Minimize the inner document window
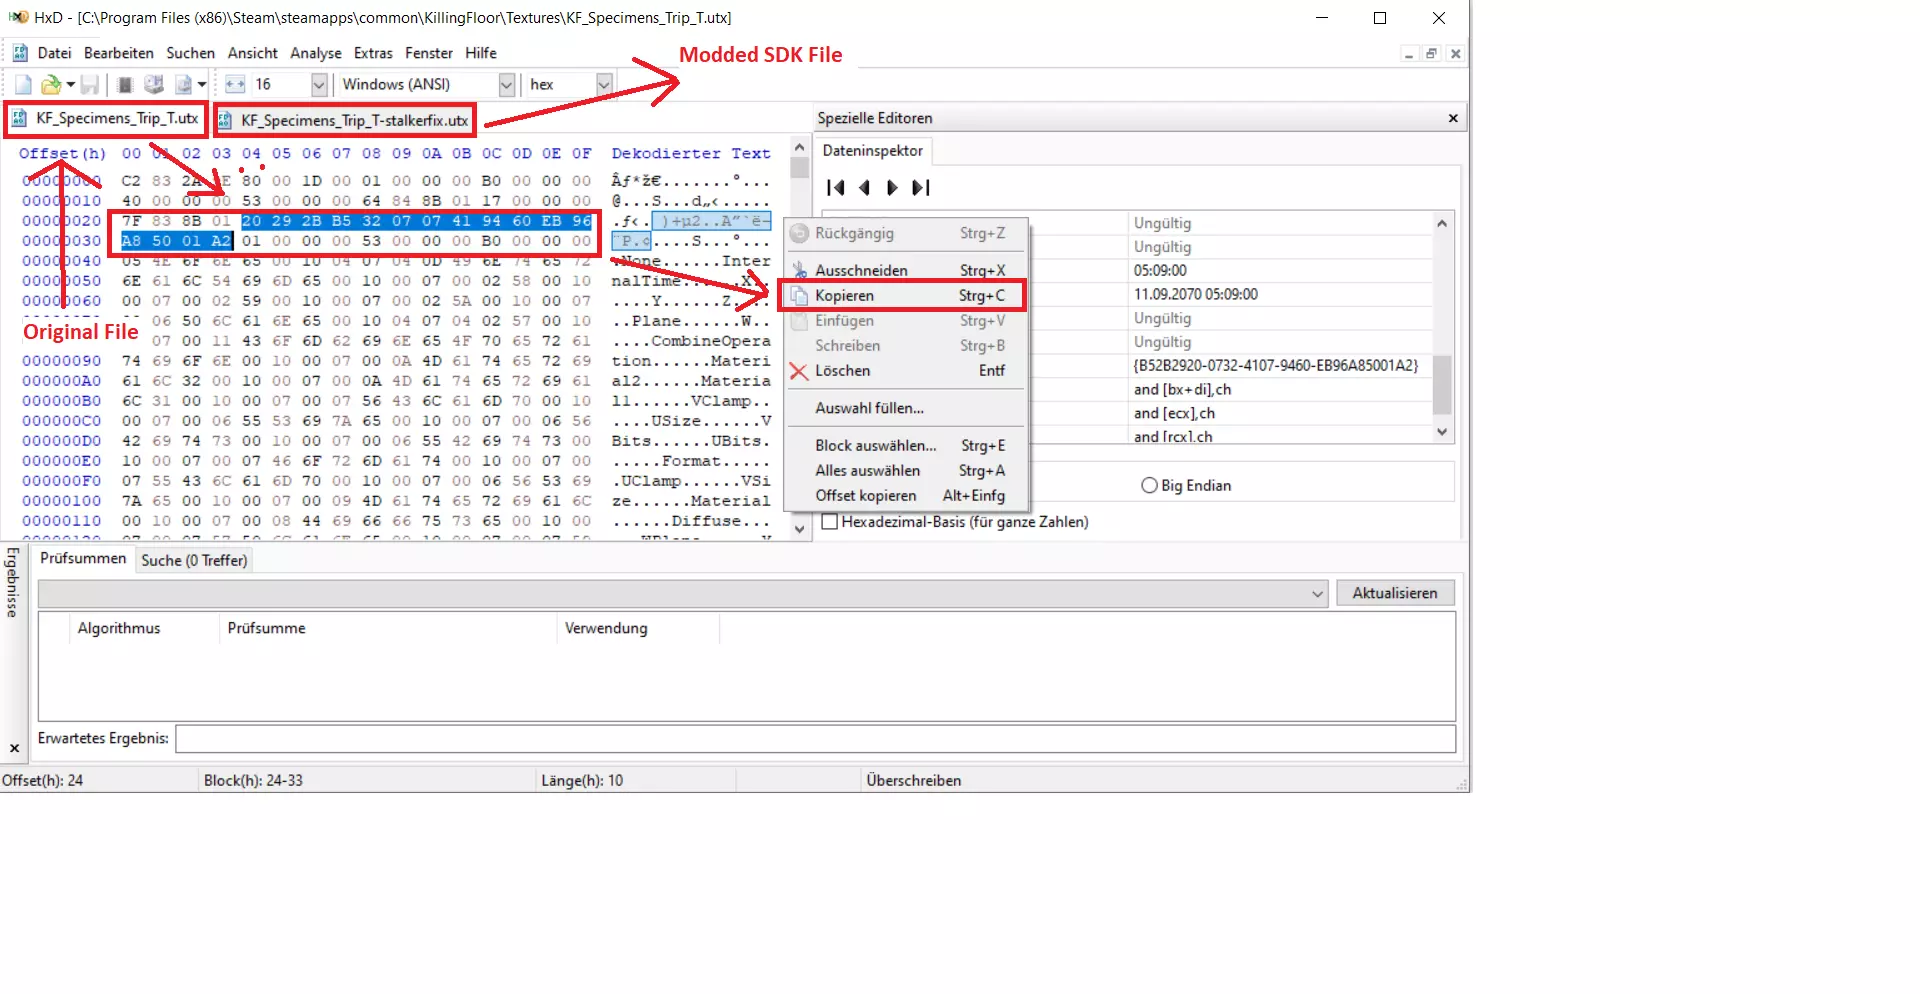 1409,54
